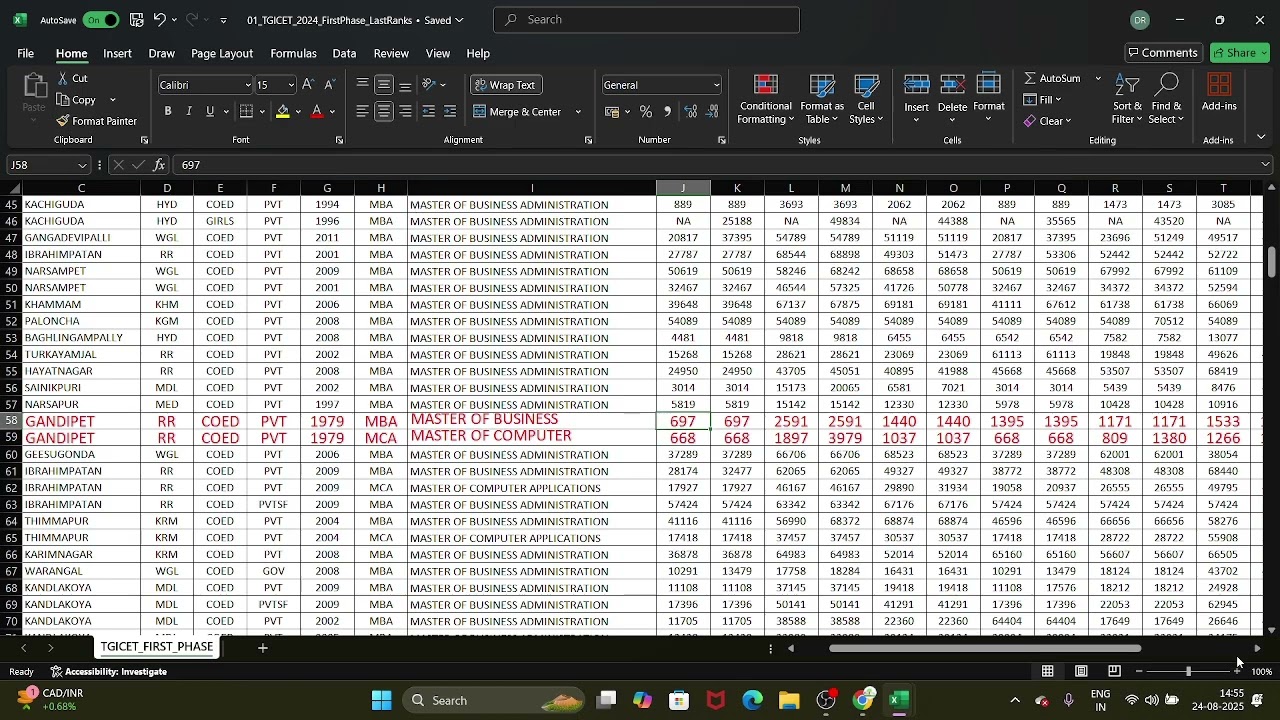Click the Undo arrow icon
This screenshot has height=720, width=1280.
pos(159,20)
